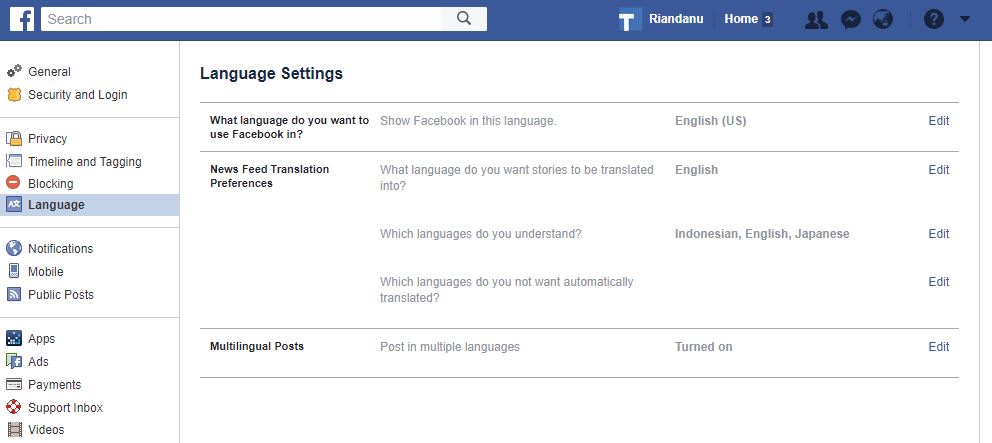Edit the Facebook display language
Viewport: 992px width, 443px height.
[x=938, y=121]
